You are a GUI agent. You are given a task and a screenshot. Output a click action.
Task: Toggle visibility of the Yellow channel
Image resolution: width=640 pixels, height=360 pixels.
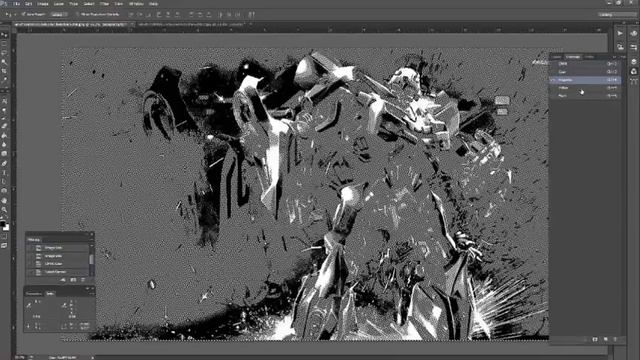click(x=554, y=88)
